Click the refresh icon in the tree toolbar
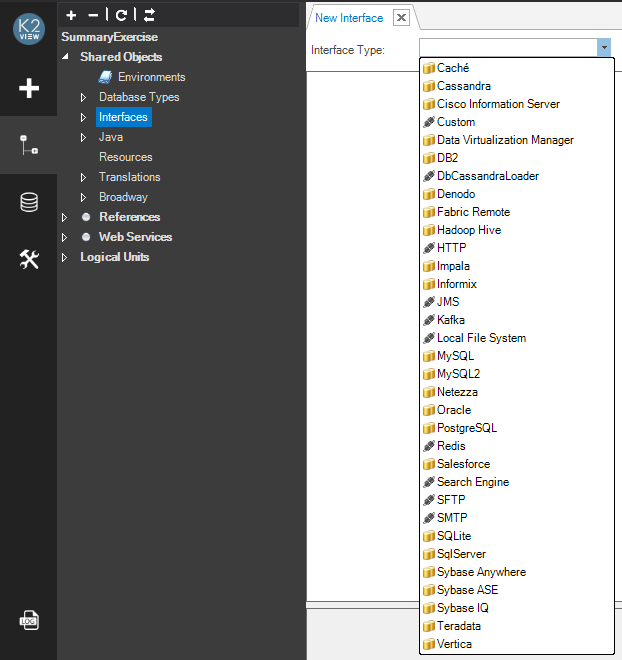The height and width of the screenshot is (660, 622). 121,15
